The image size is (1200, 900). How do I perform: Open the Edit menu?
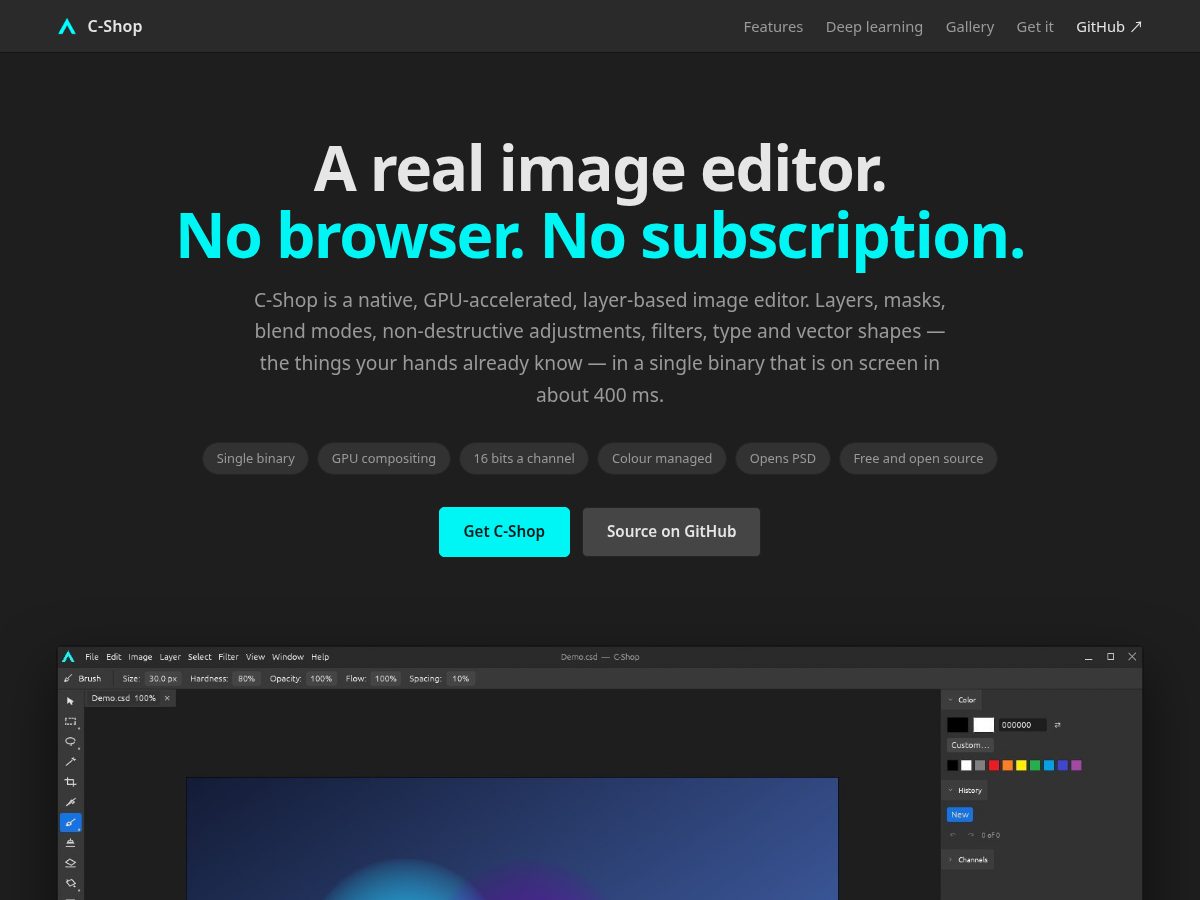coord(114,657)
